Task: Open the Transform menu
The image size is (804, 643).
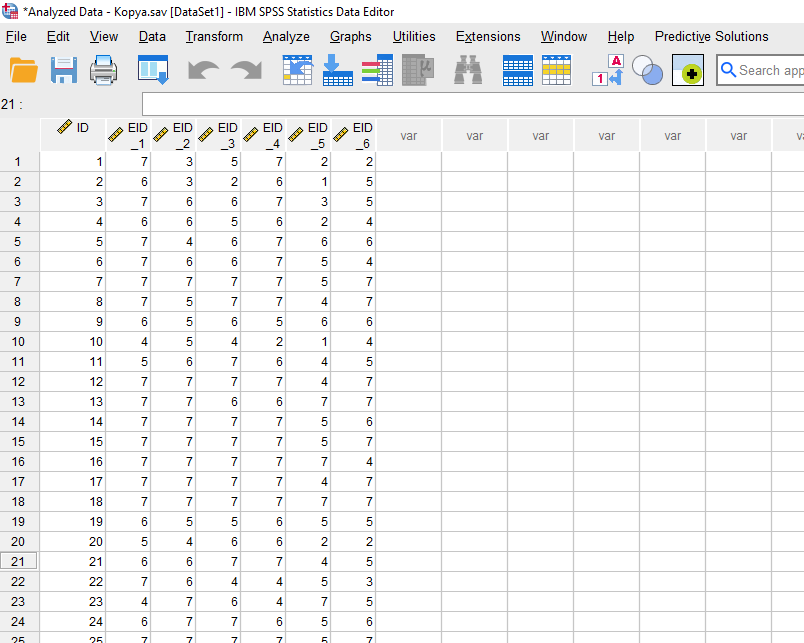Action: point(214,36)
